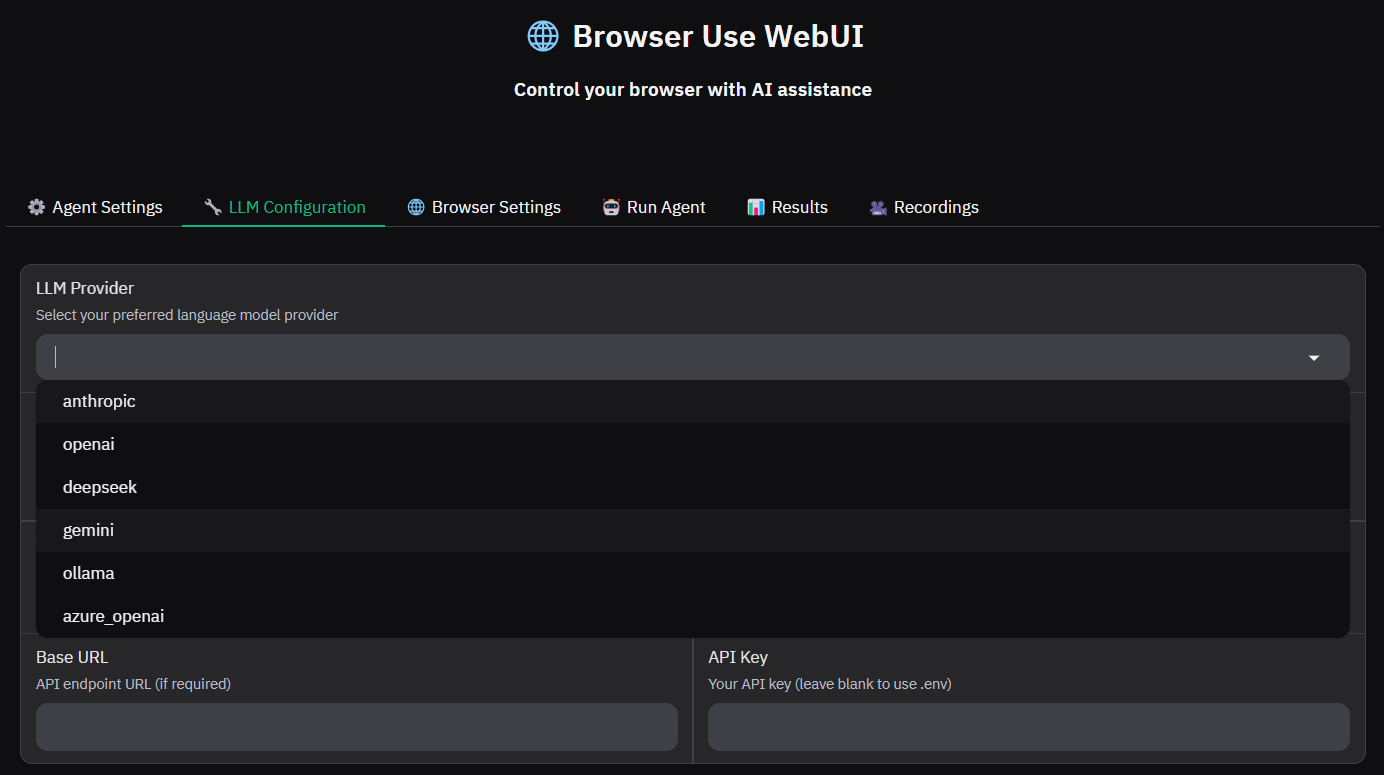The width and height of the screenshot is (1384, 775).
Task: Click the API Key label
Action: (738, 657)
